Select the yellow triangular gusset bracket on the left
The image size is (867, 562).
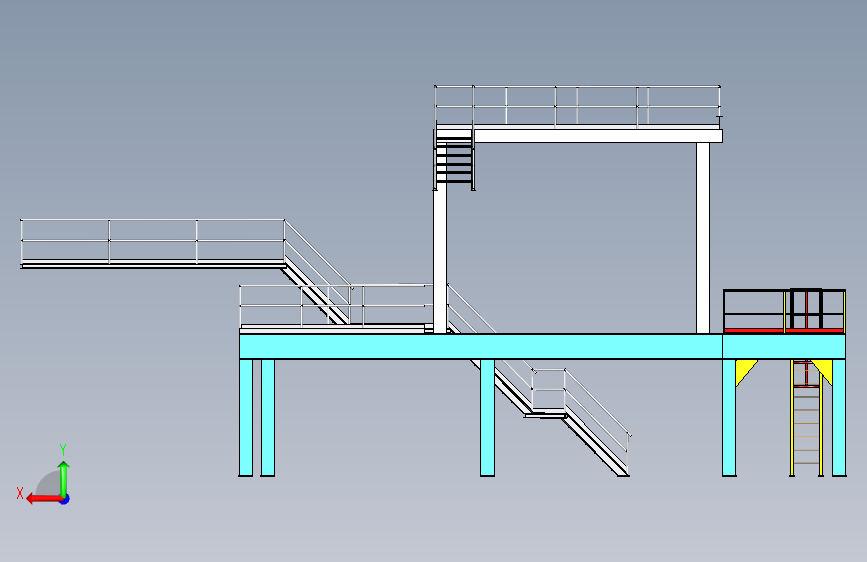point(746,372)
